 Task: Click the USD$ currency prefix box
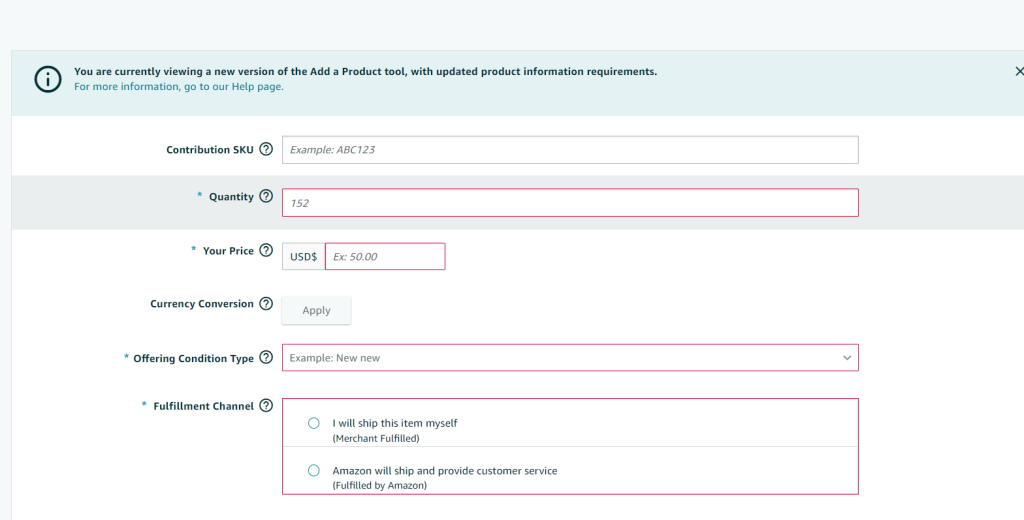(x=304, y=256)
